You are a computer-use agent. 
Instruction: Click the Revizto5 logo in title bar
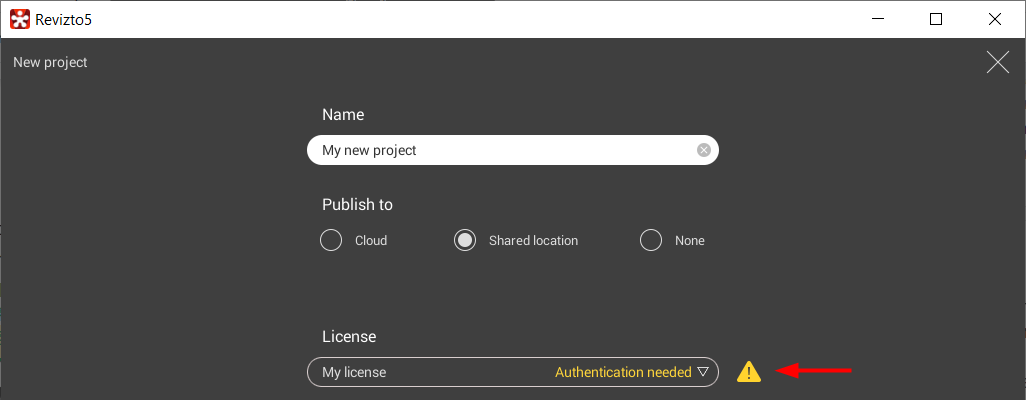(19, 19)
